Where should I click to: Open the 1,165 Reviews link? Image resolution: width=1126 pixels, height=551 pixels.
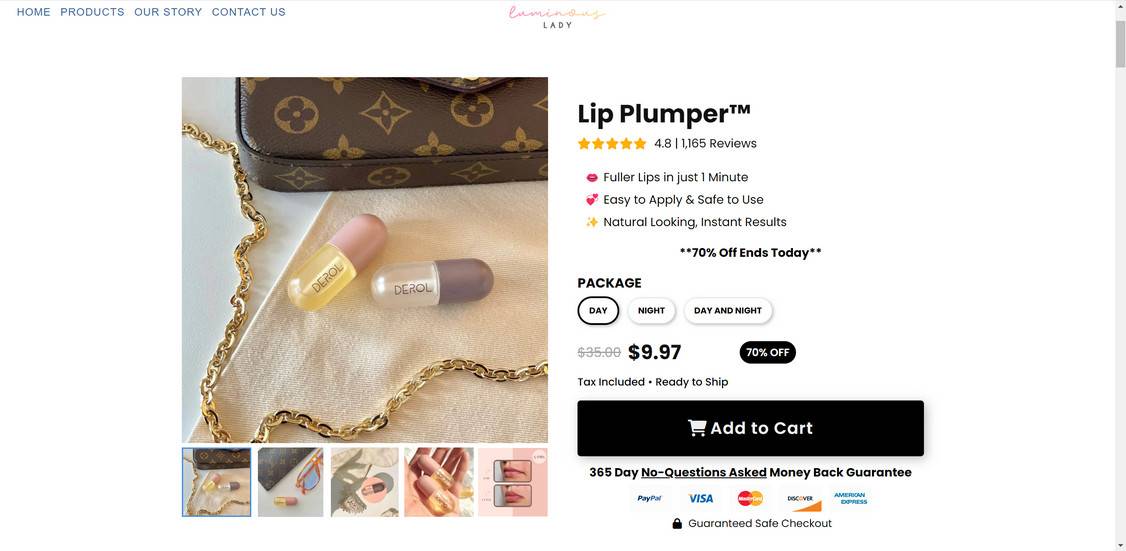point(718,143)
